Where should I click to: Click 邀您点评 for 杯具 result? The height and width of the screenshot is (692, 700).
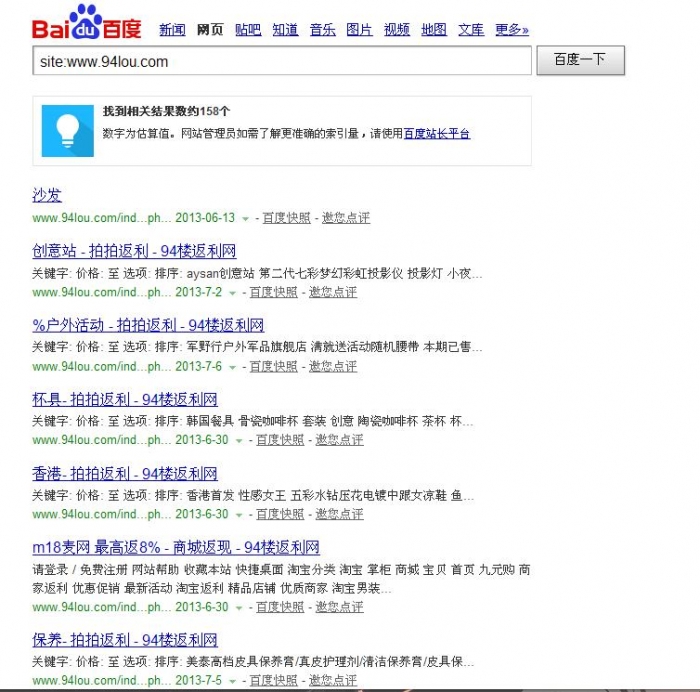(339, 440)
